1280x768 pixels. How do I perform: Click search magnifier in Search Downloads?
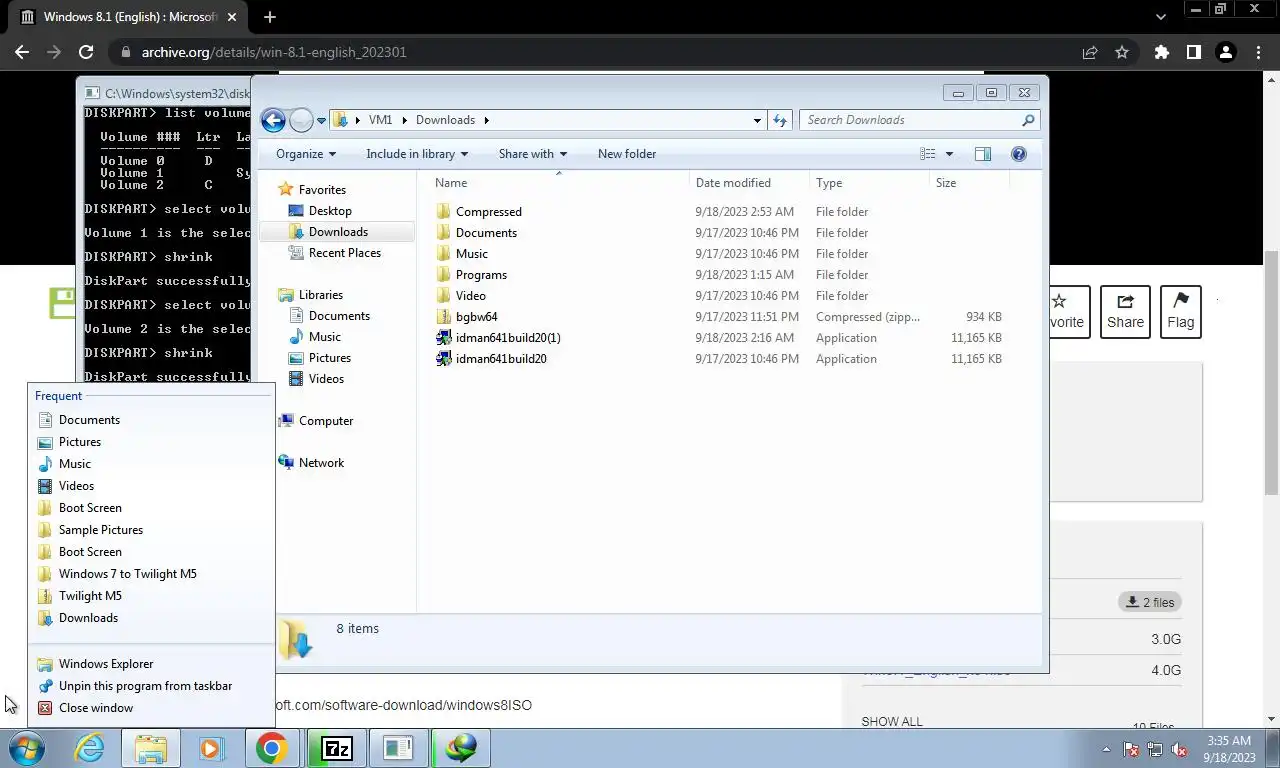coord(1028,120)
